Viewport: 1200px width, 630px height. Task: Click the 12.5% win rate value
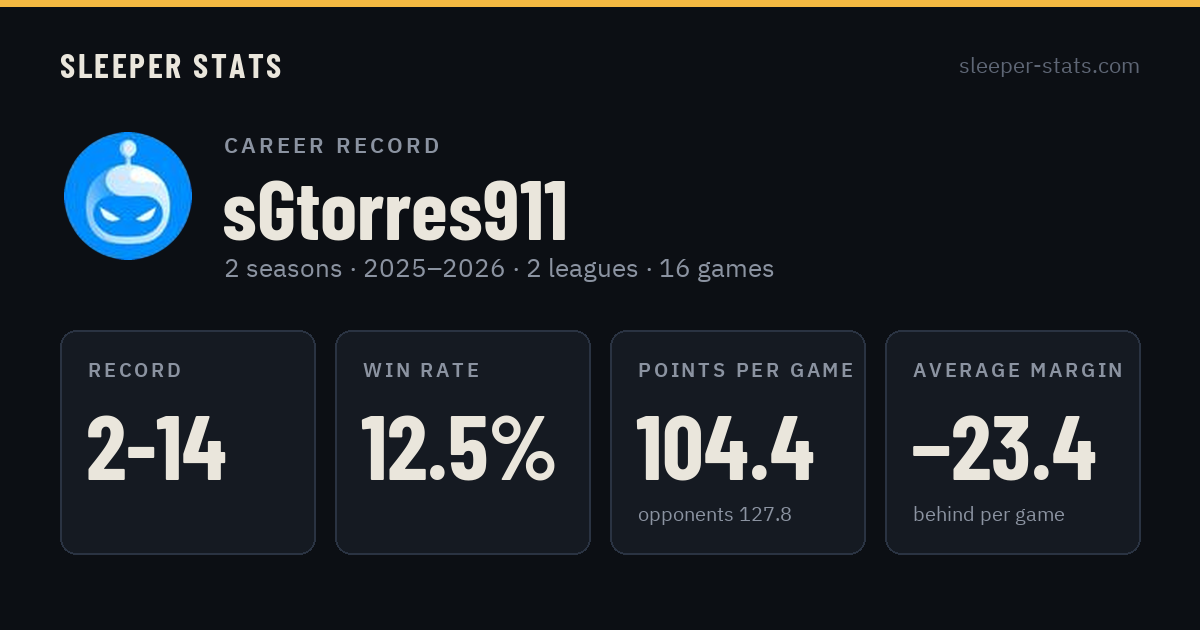tap(458, 449)
